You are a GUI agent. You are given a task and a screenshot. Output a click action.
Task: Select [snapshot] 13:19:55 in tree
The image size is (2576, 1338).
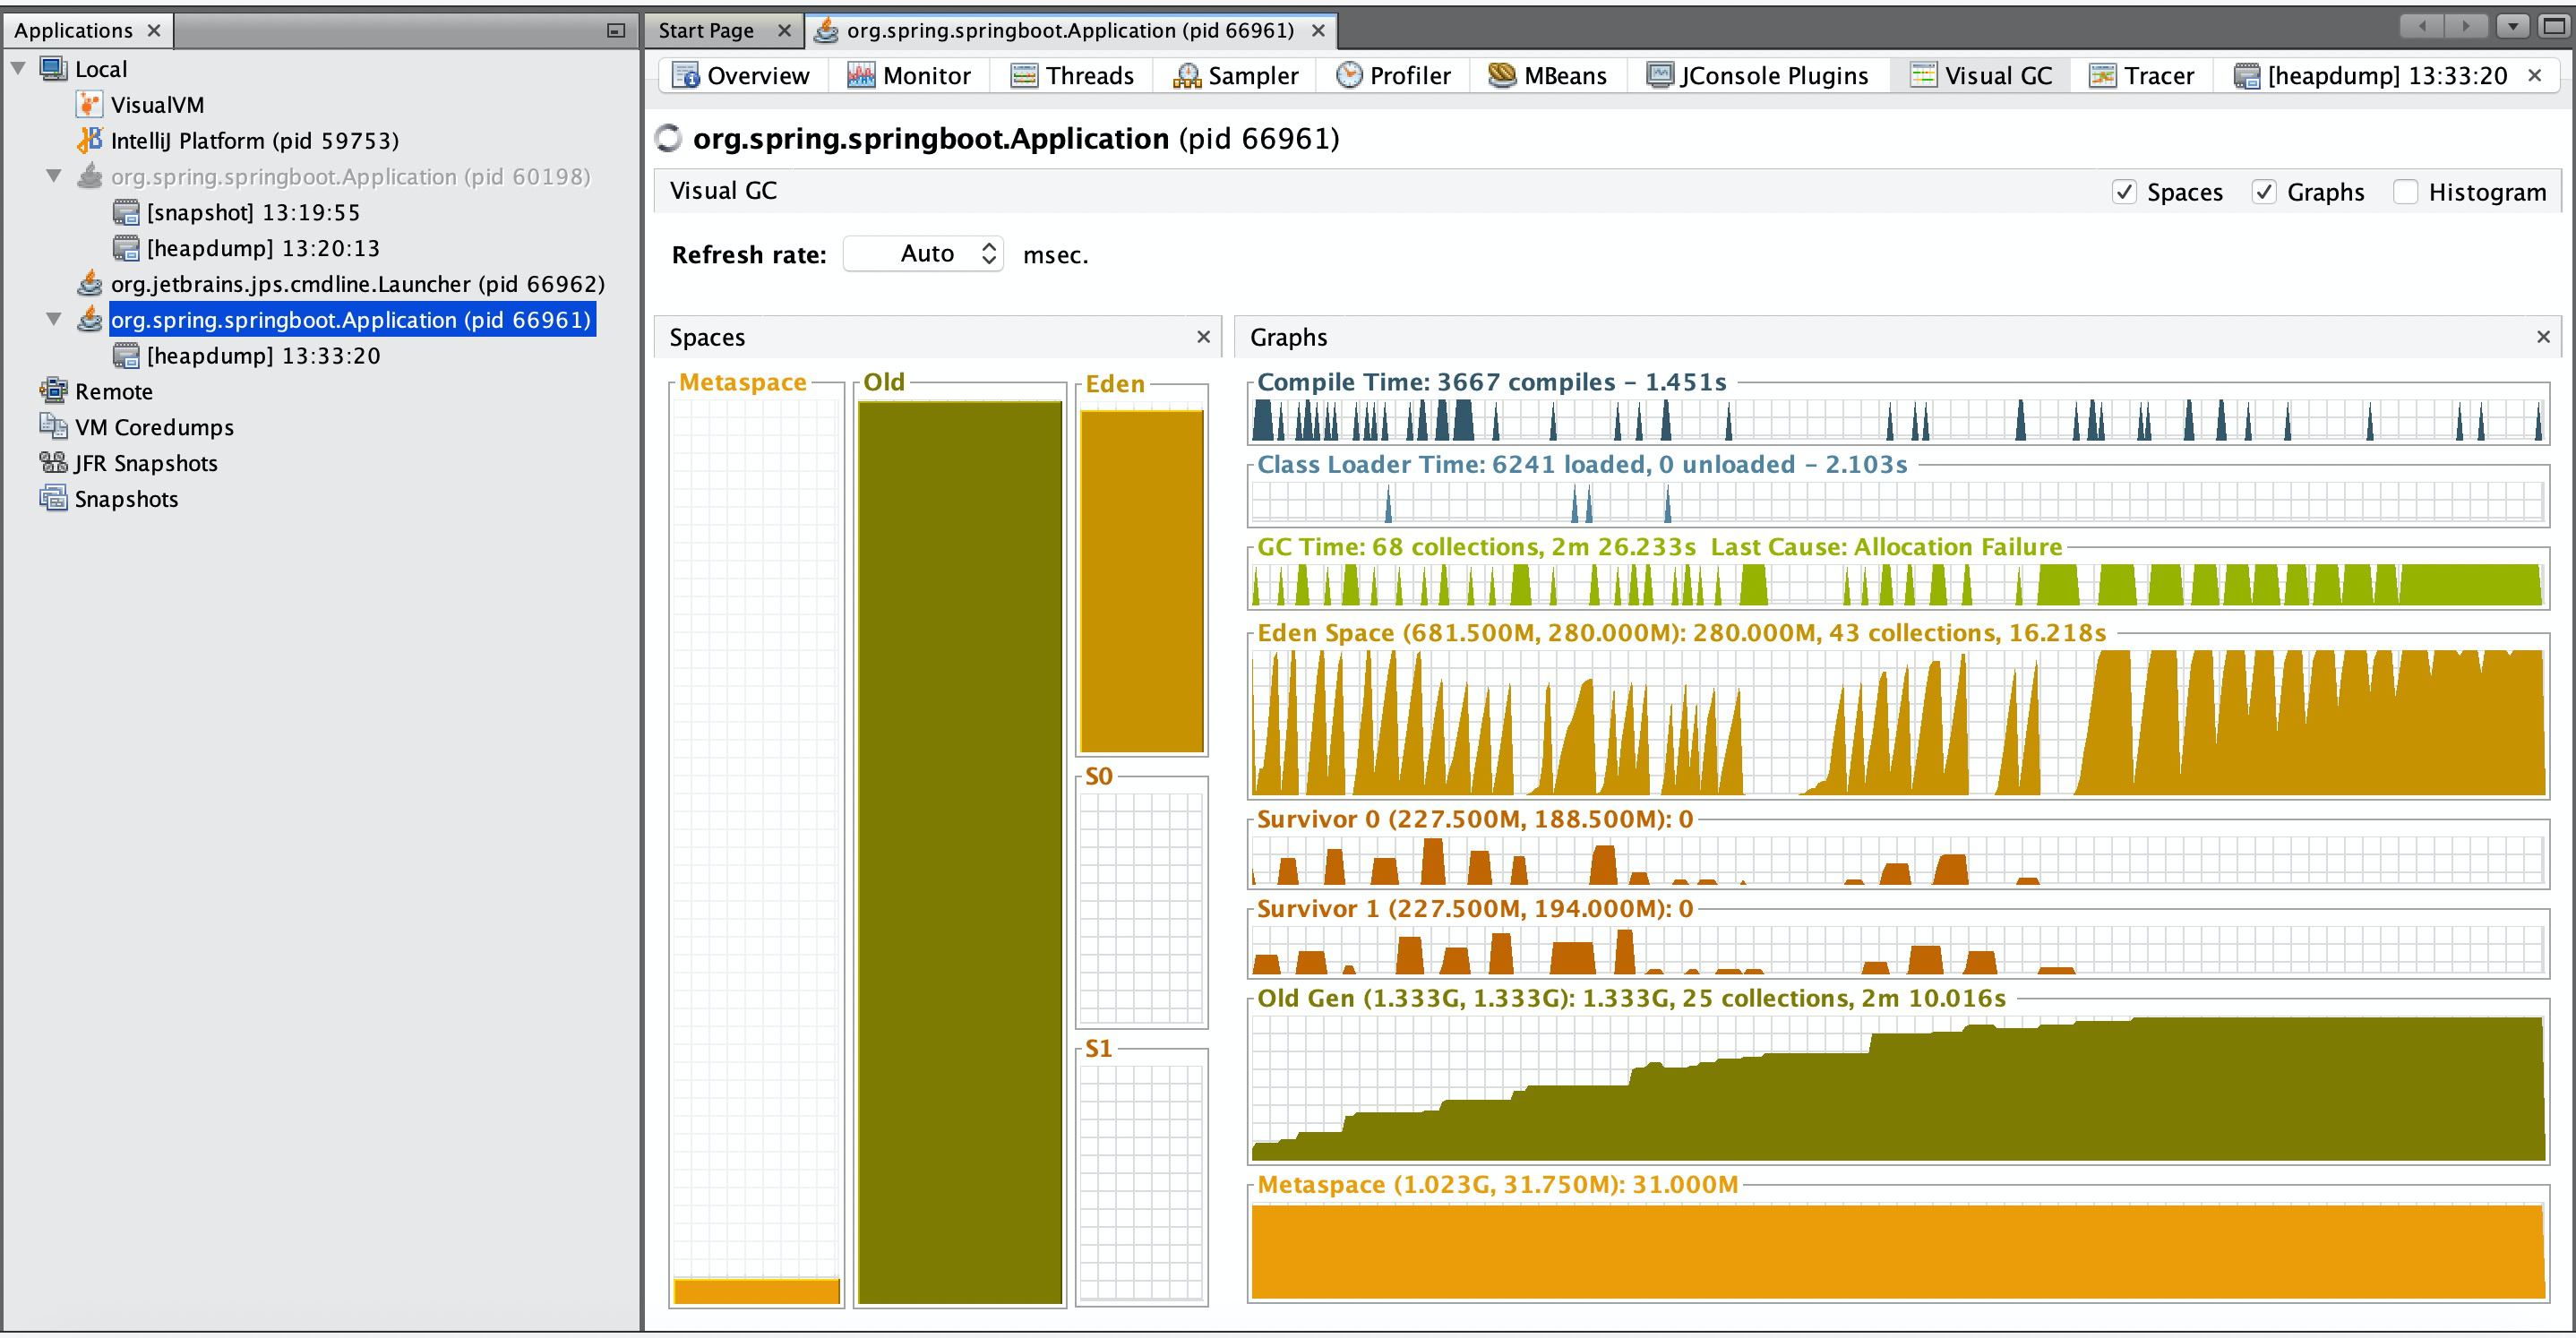click(253, 212)
